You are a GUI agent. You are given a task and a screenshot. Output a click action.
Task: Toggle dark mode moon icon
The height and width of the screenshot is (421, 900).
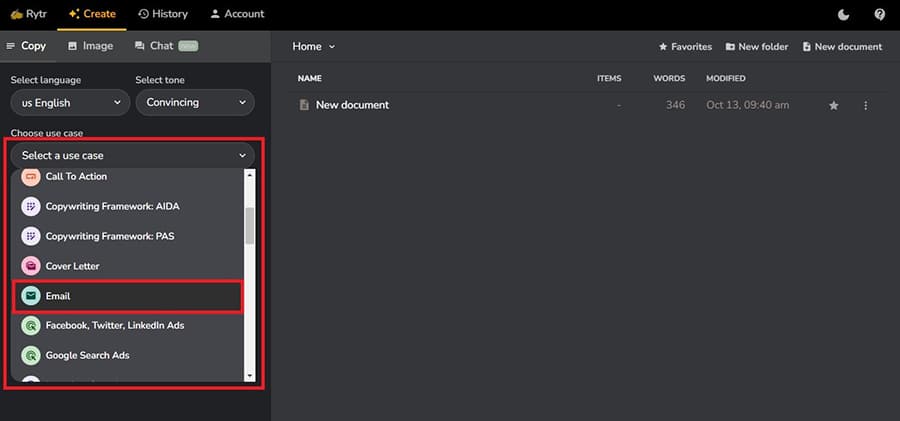(x=843, y=14)
